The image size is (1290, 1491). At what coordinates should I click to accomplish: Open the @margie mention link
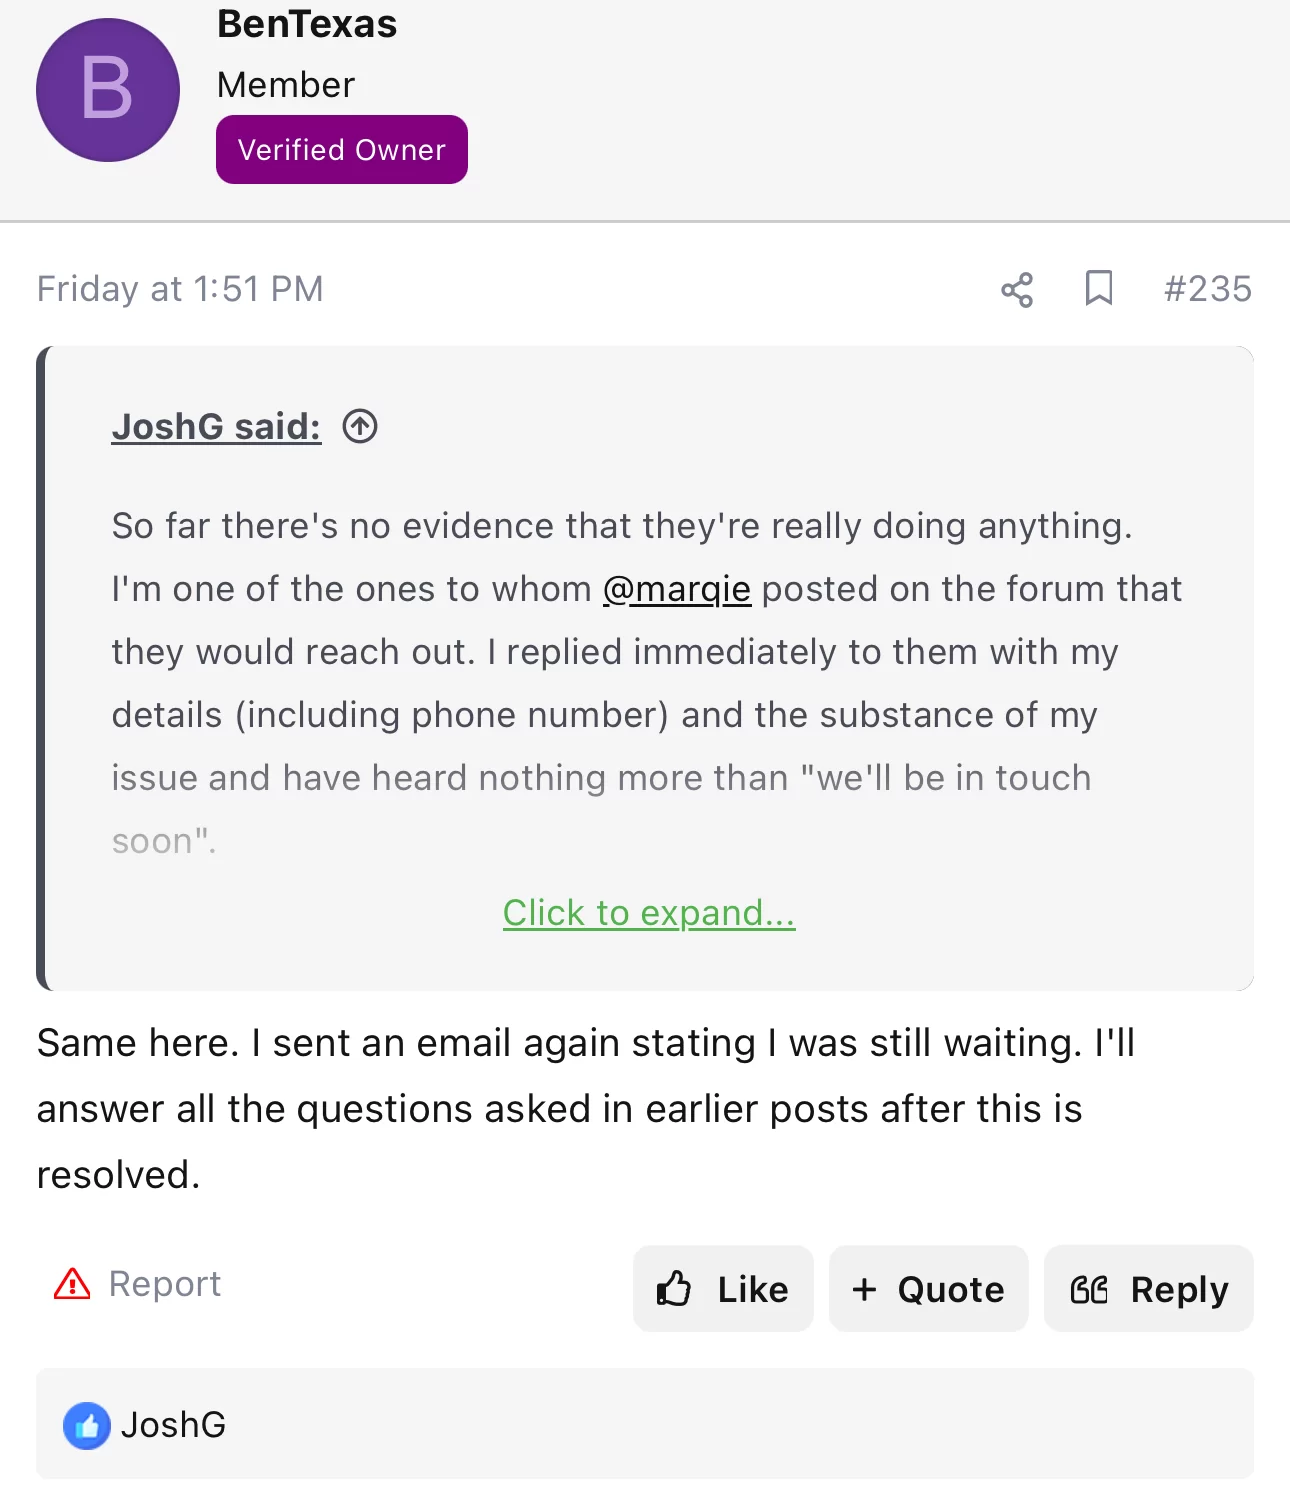677,589
